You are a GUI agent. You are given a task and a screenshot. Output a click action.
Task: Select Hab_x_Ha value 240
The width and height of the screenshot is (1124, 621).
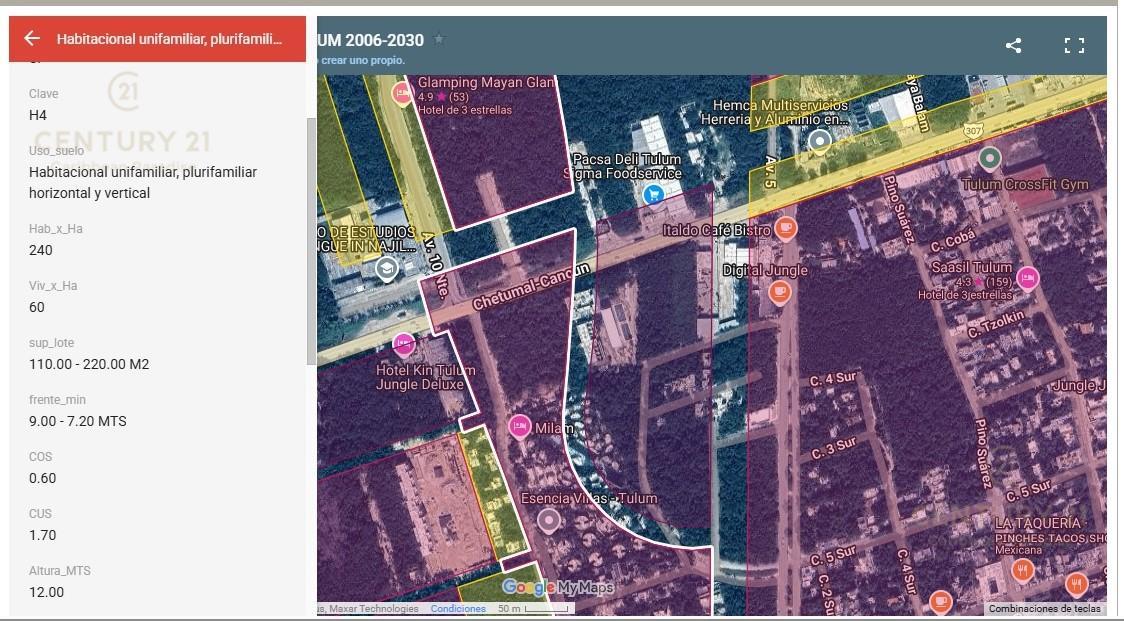pyautogui.click(x=41, y=250)
